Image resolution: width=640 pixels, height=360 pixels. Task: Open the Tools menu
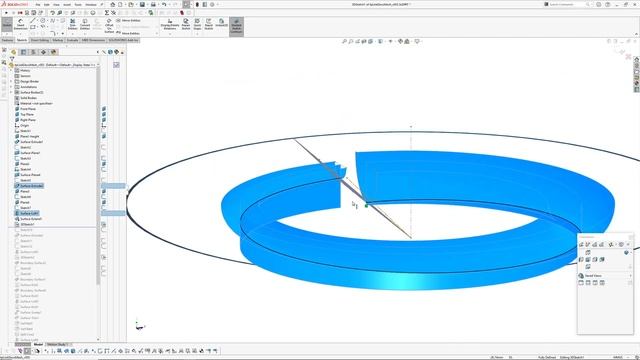78,4
